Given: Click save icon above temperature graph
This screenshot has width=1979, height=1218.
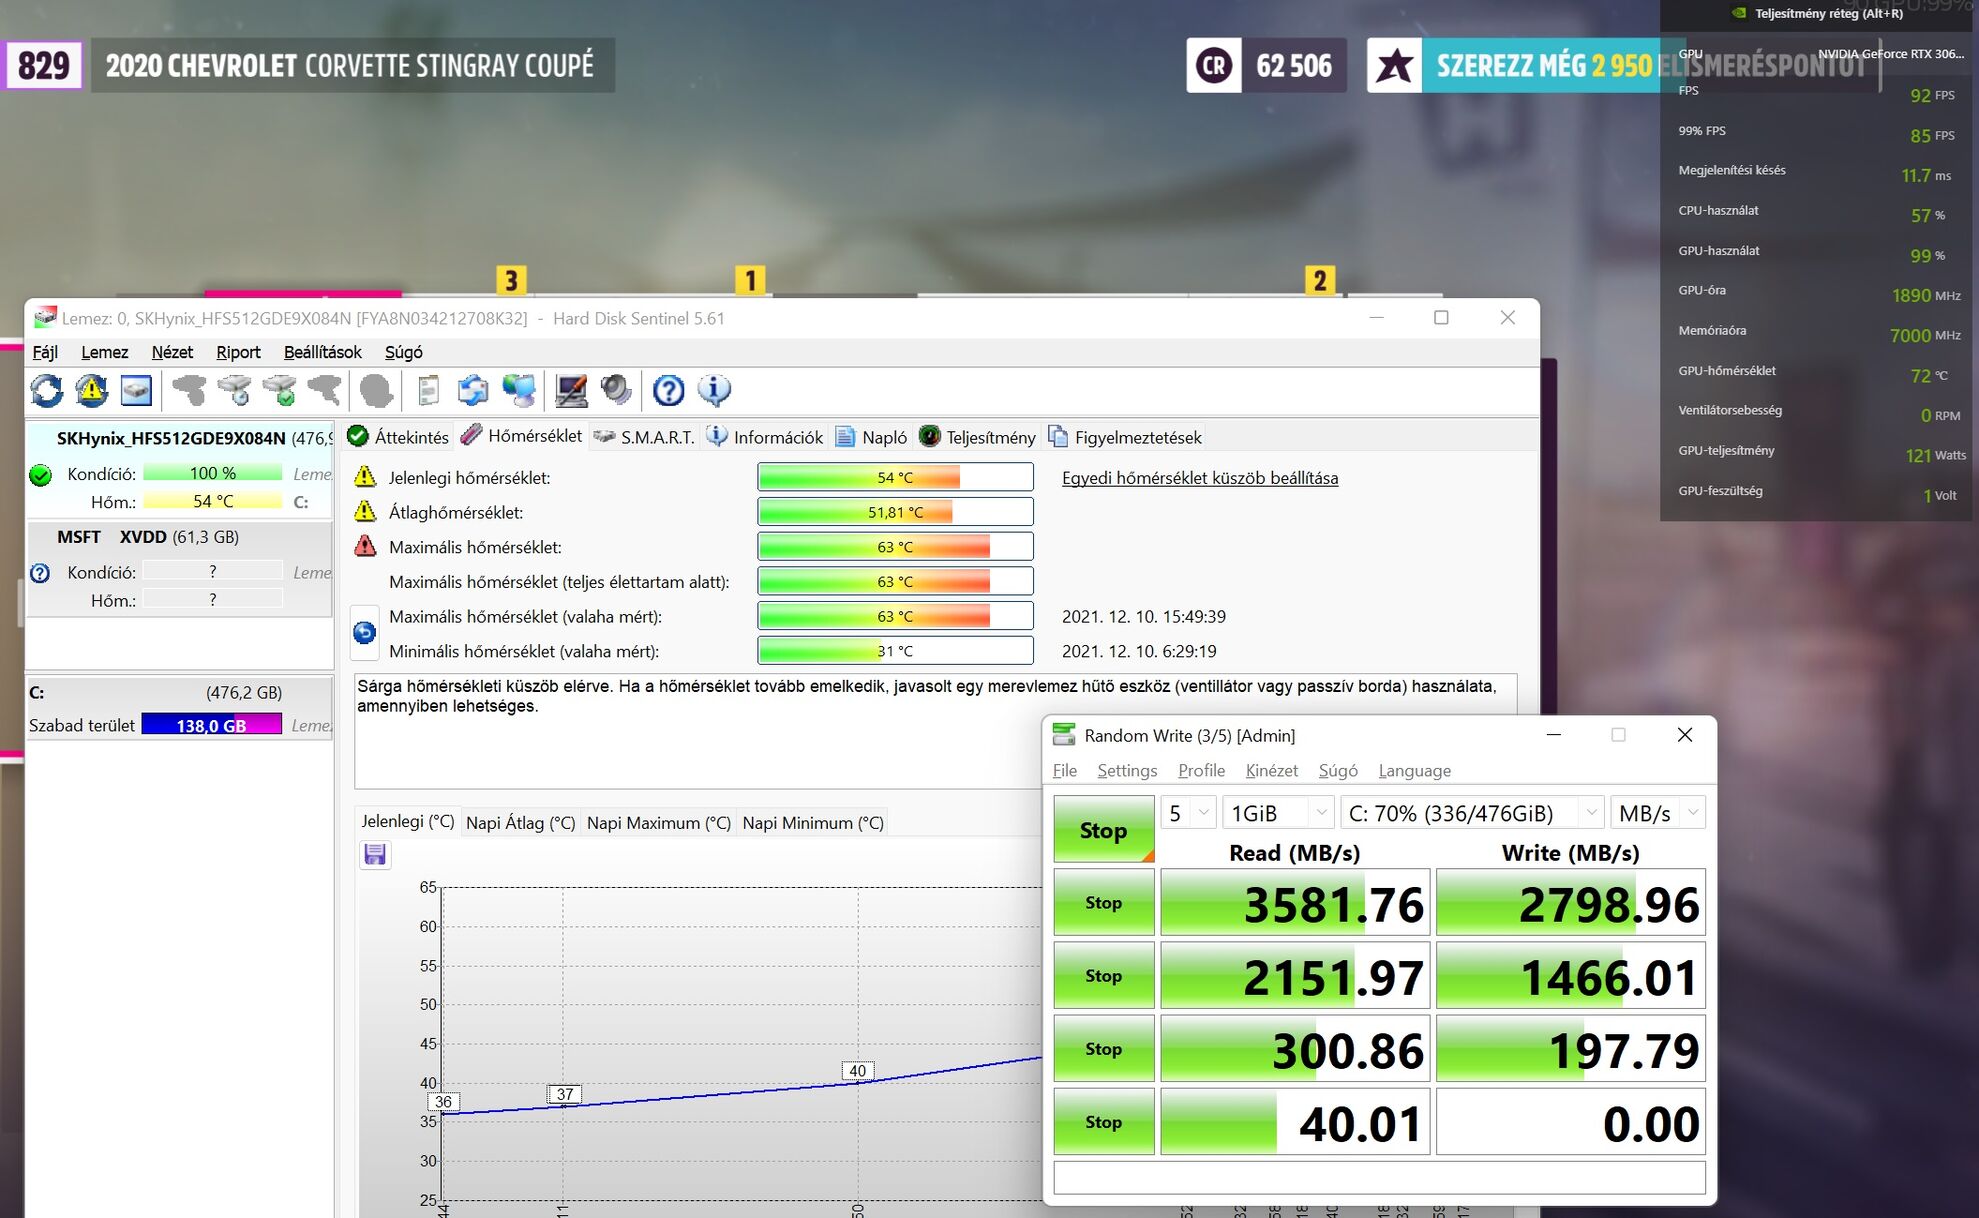Looking at the screenshot, I should [375, 854].
